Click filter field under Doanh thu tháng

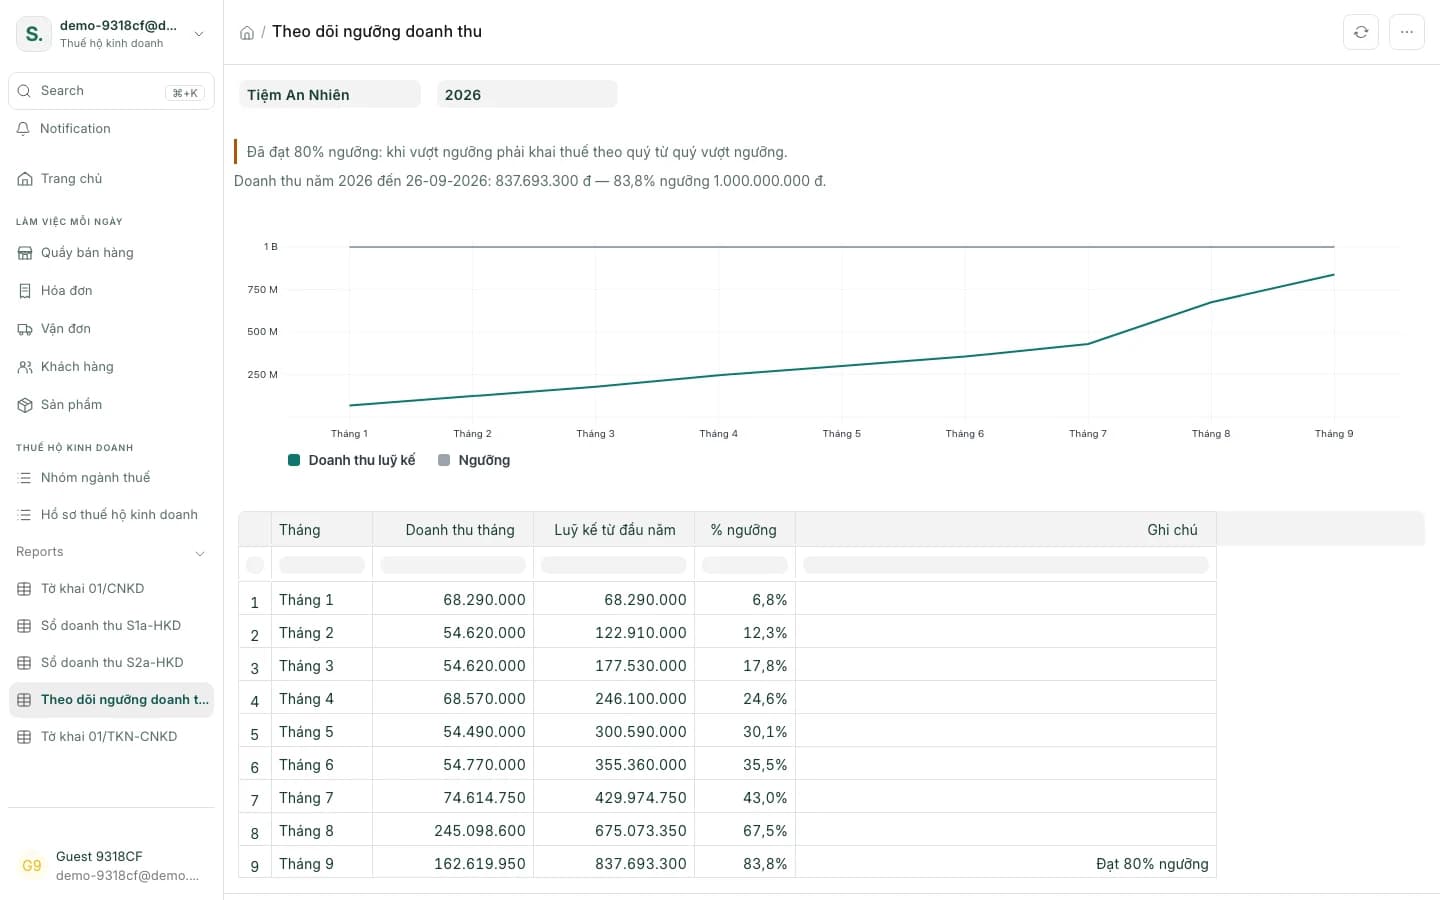(453, 565)
